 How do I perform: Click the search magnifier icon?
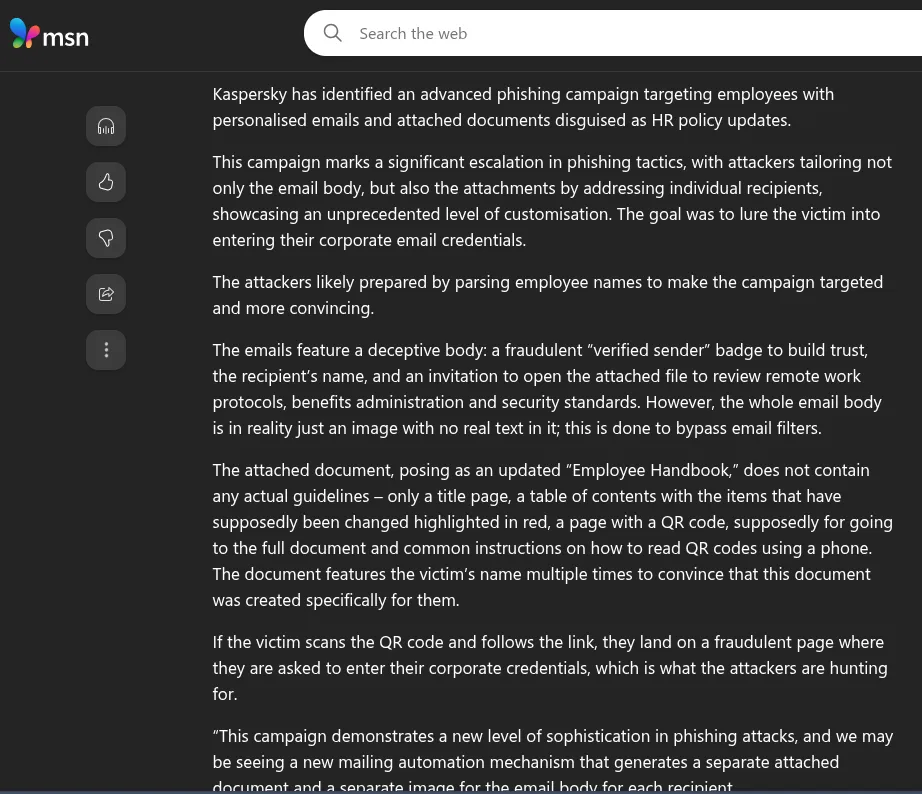tap(333, 34)
